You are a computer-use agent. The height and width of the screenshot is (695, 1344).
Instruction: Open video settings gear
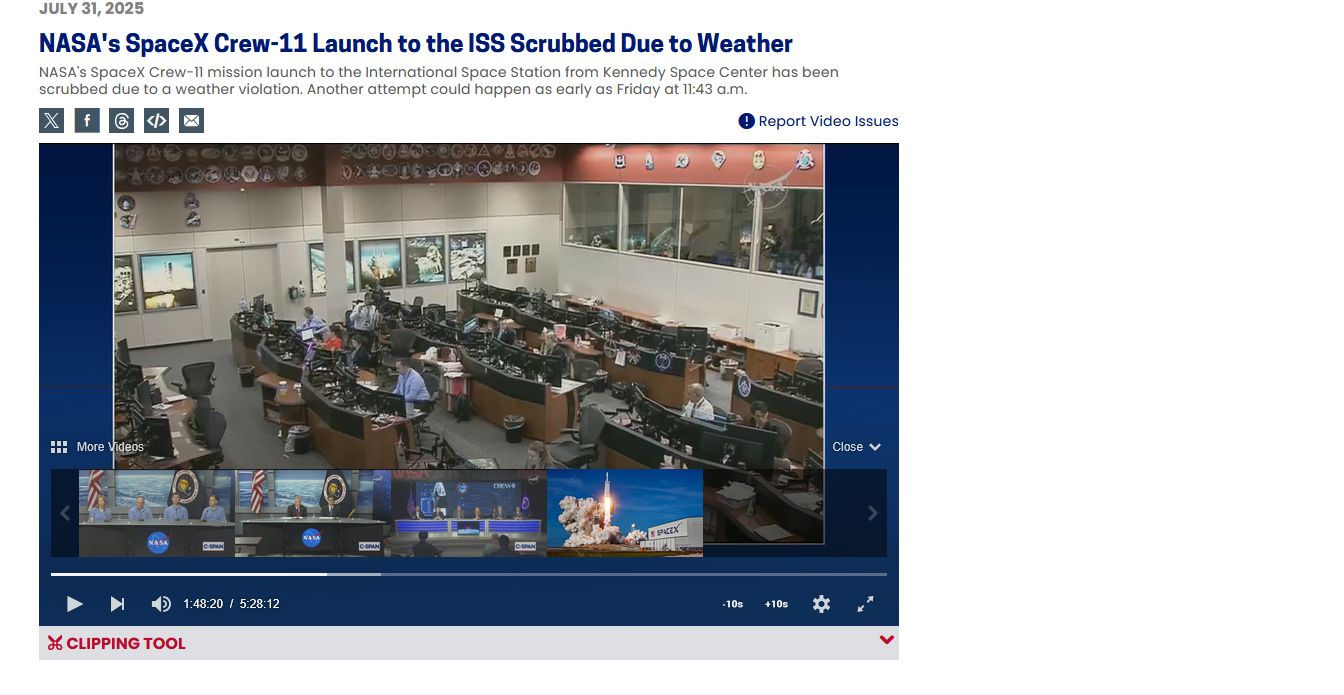tap(821, 604)
